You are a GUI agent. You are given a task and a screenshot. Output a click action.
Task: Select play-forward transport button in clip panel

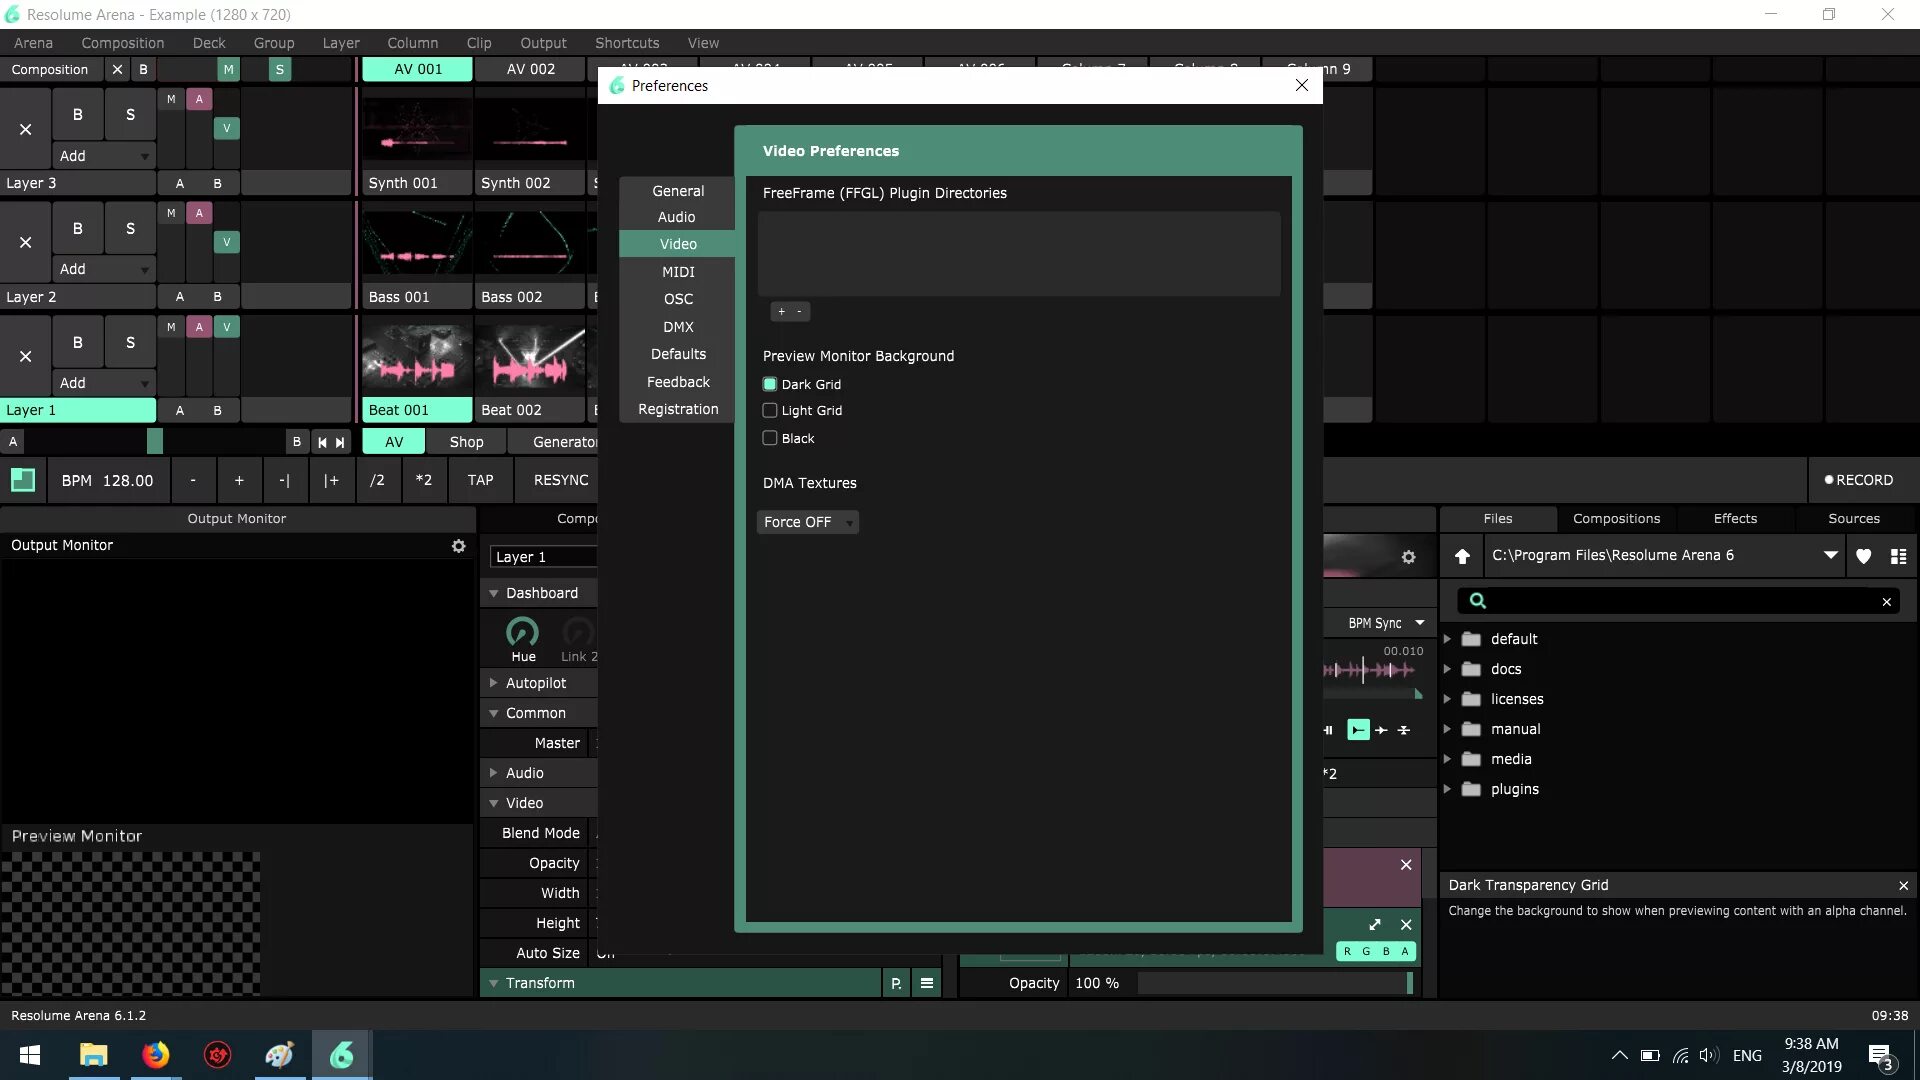click(1357, 730)
